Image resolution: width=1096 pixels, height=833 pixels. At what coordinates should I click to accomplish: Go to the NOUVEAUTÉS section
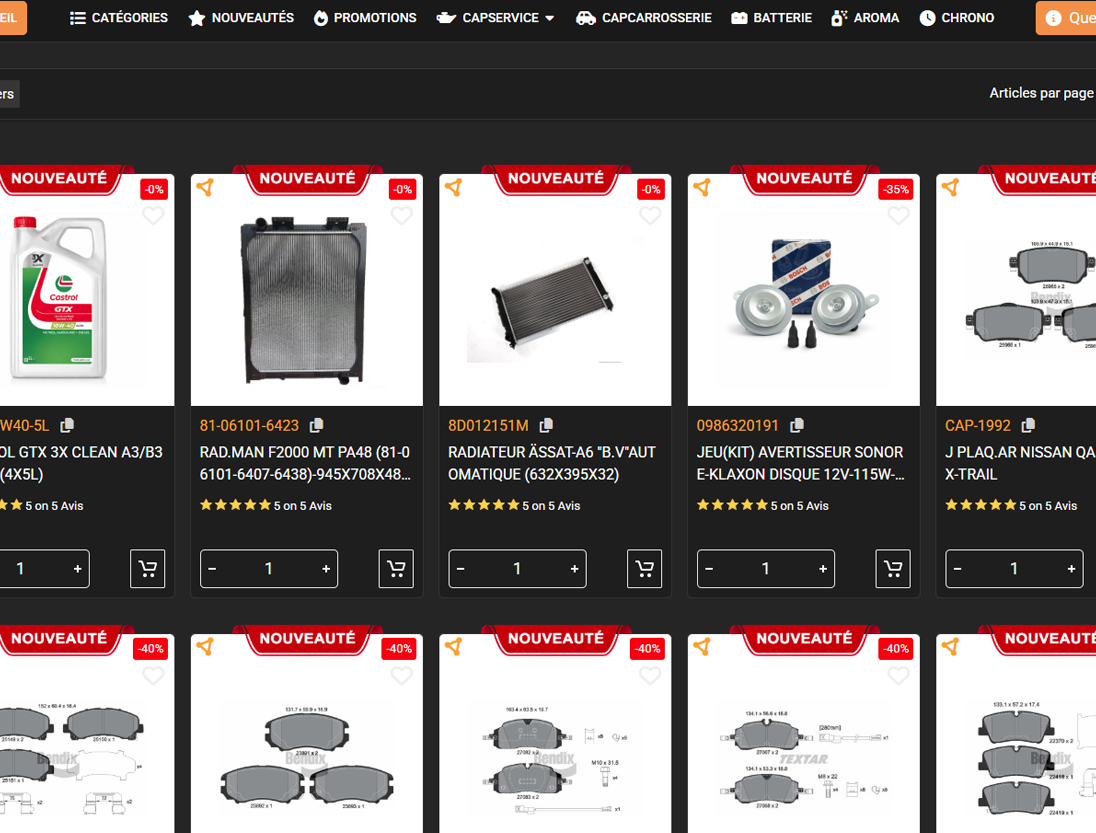[241, 18]
